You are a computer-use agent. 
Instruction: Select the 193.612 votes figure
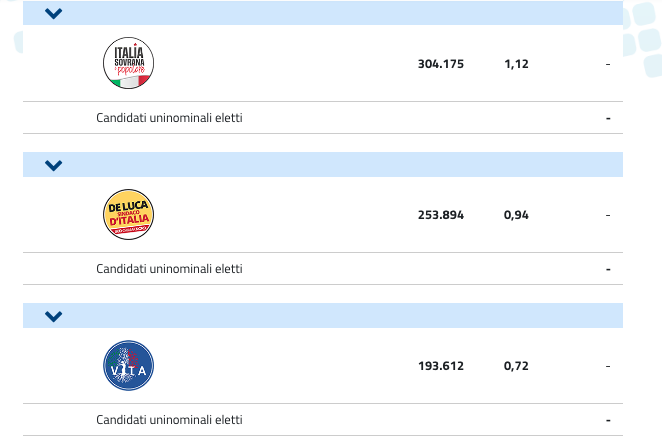(440, 366)
